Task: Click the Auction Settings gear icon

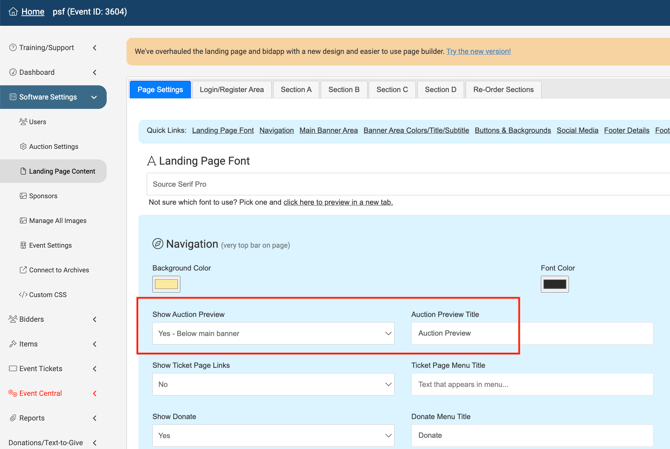Action: [23, 147]
